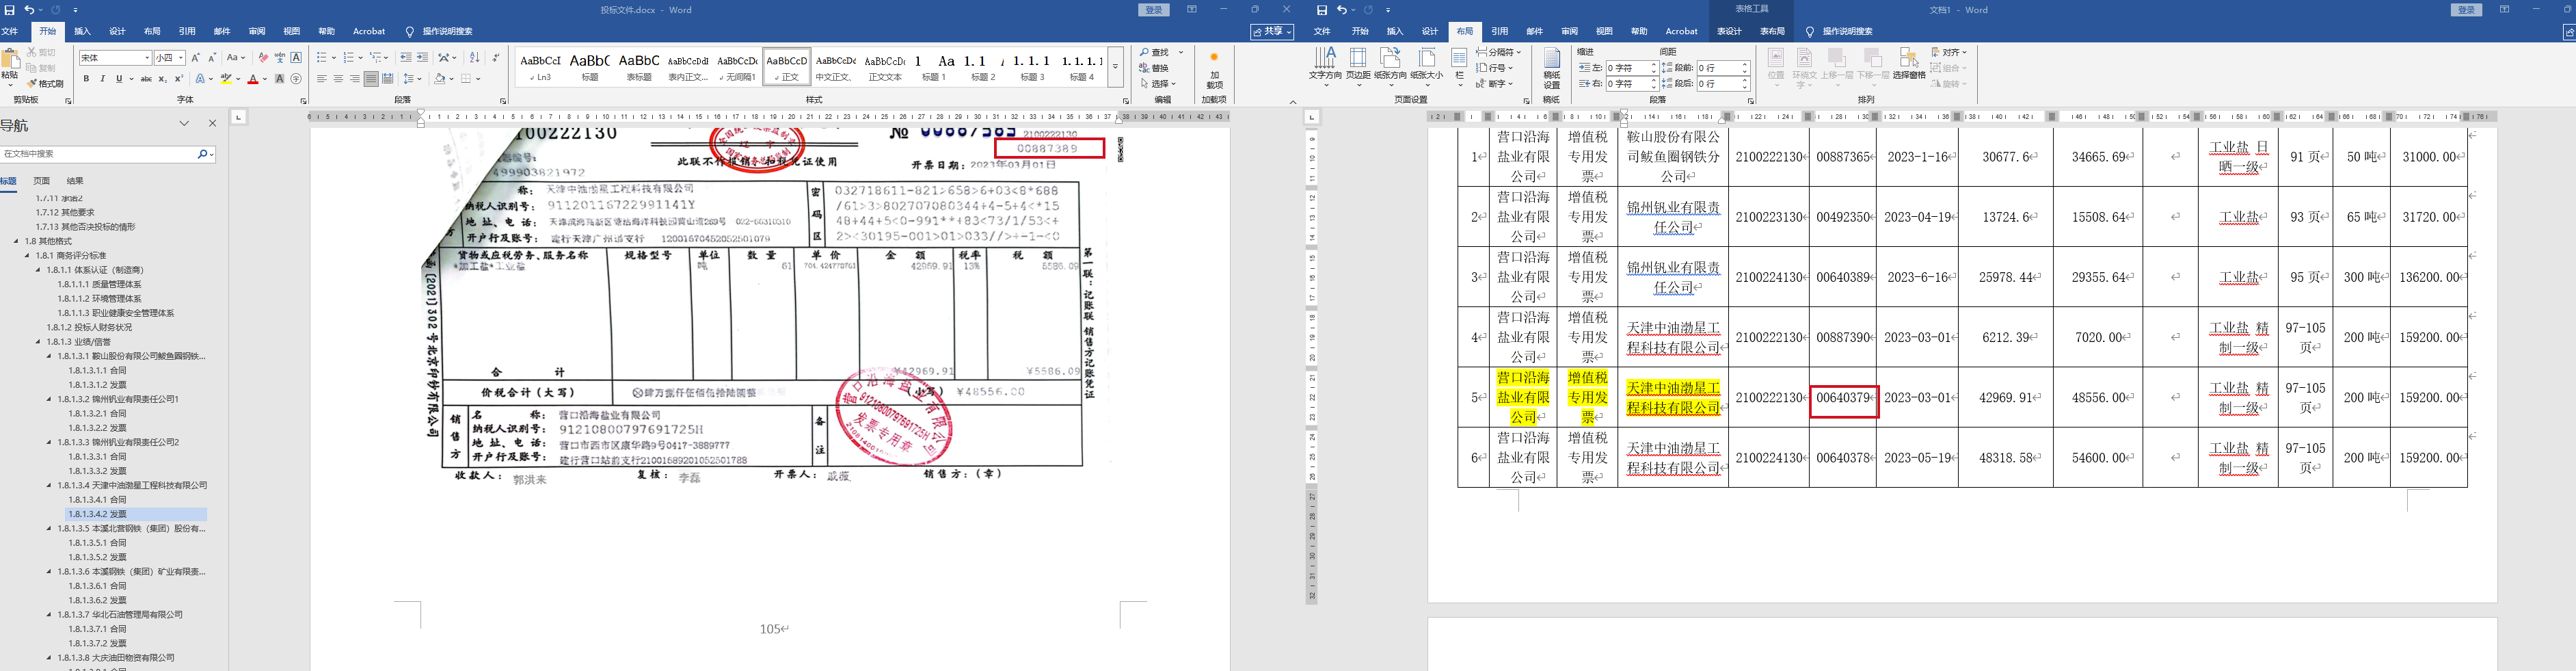2576x671 pixels.
Task: Click 登录 login button in left window
Action: click(1154, 10)
